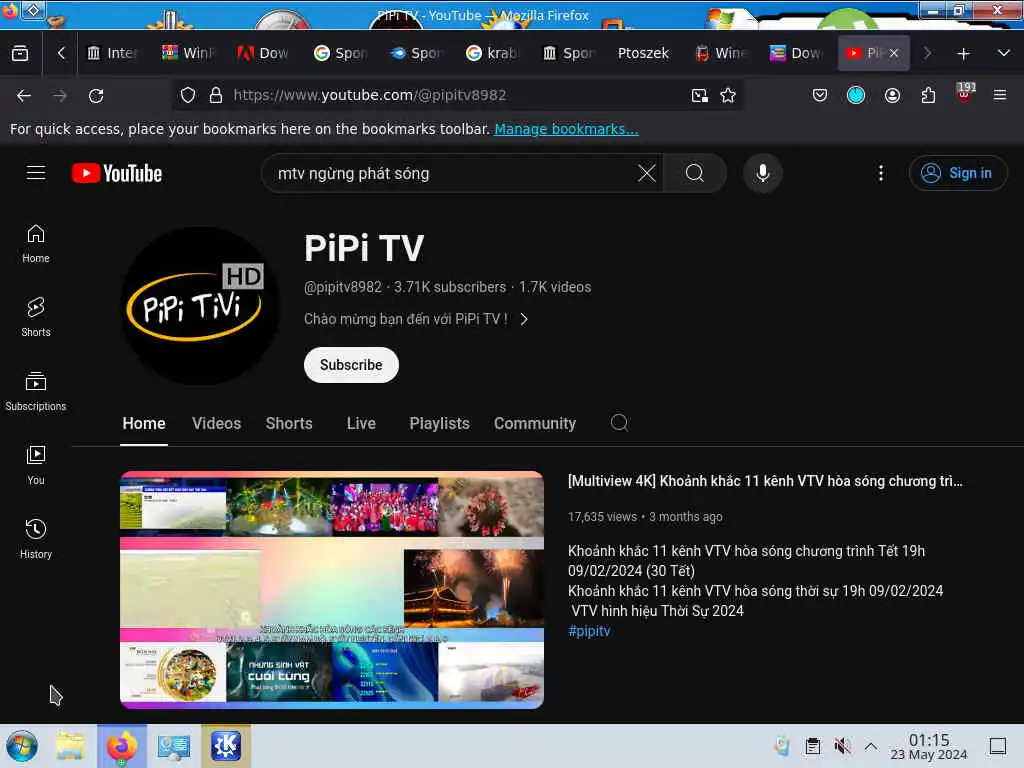Open the channel Live tab
The height and width of the screenshot is (768, 1024).
(x=361, y=423)
